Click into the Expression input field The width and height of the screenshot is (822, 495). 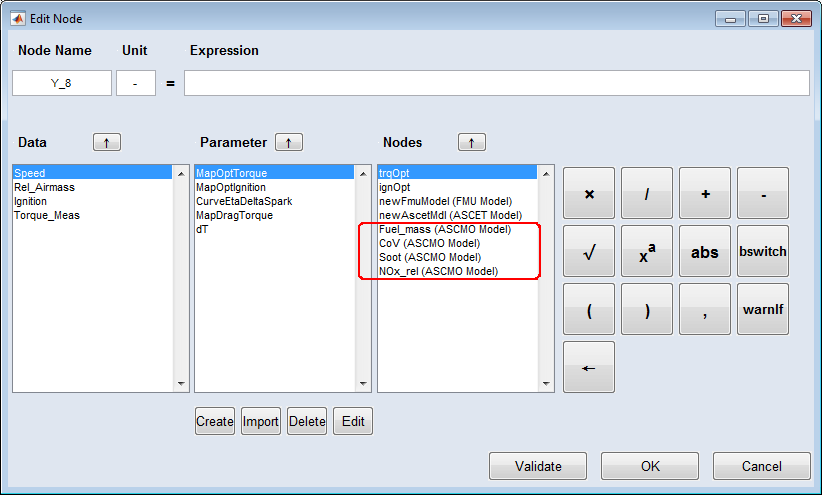tap(496, 83)
